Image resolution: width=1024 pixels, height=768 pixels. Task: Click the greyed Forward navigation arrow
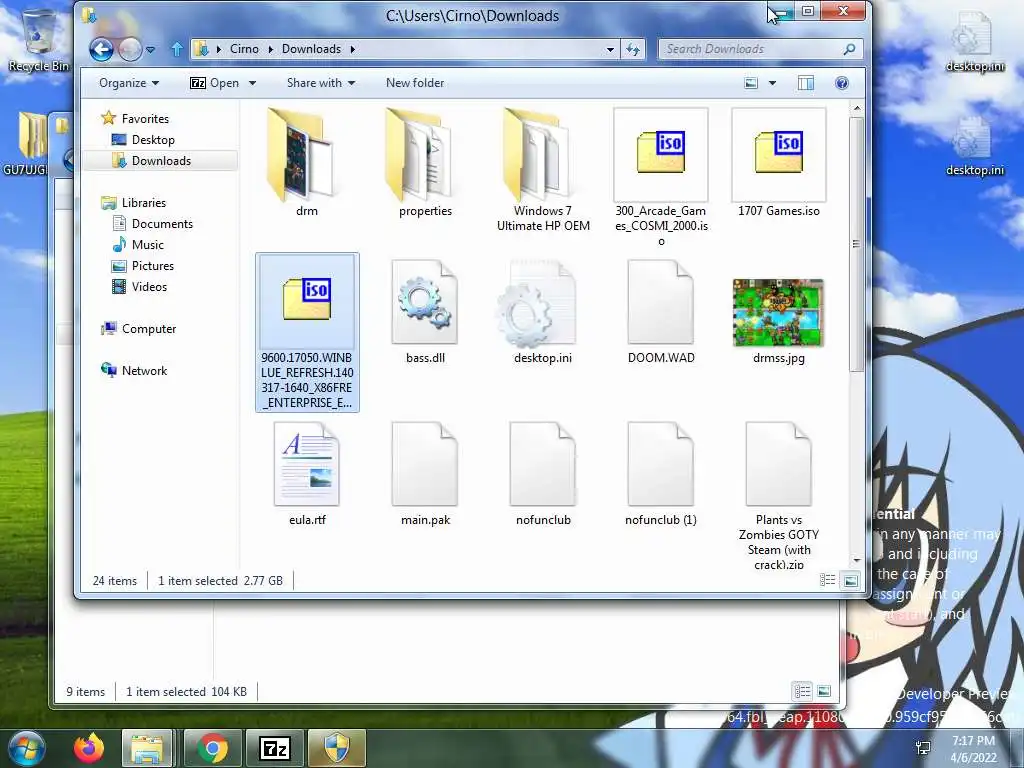coord(130,49)
